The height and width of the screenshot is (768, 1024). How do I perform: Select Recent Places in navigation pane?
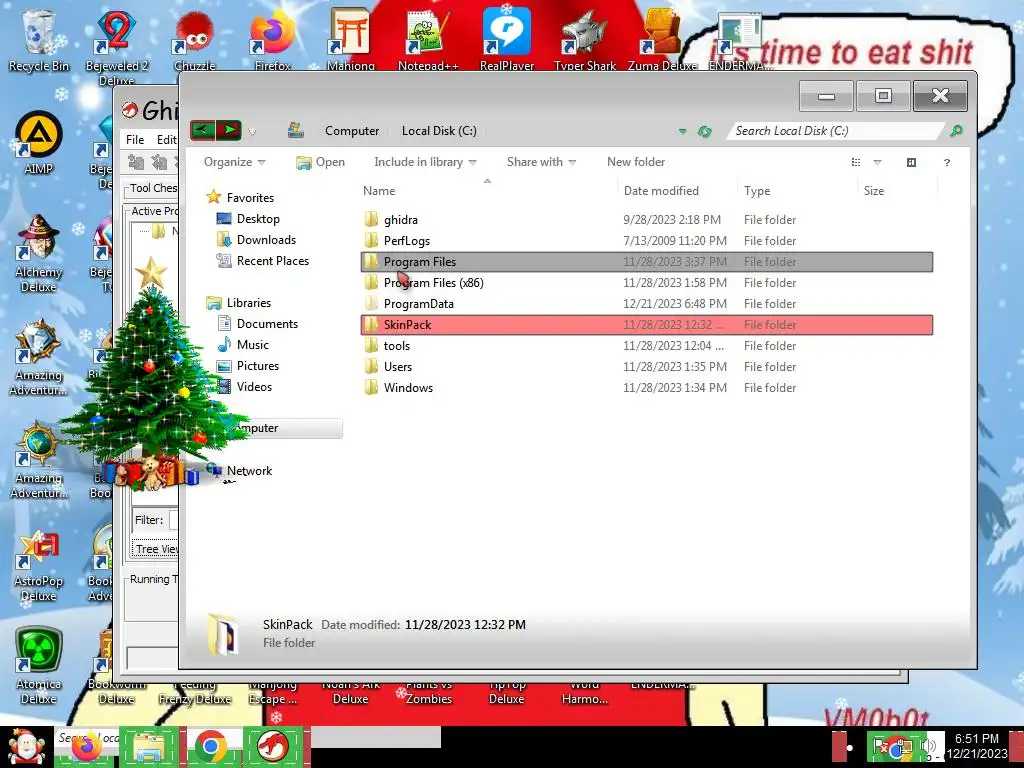[x=273, y=261]
